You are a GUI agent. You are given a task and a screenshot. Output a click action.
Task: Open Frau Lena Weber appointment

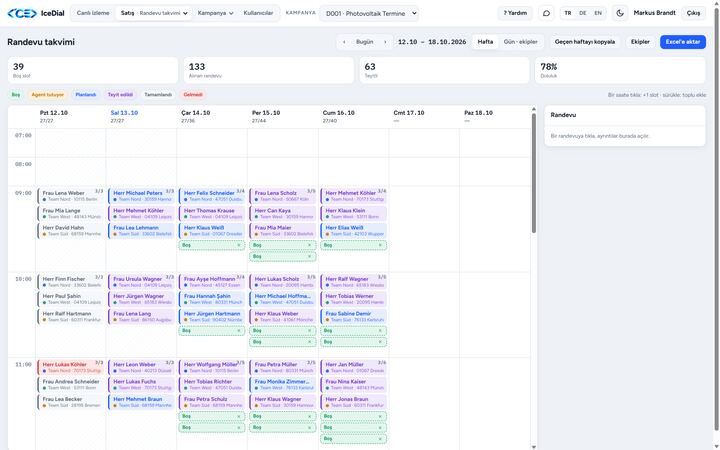pyautogui.click(x=71, y=196)
